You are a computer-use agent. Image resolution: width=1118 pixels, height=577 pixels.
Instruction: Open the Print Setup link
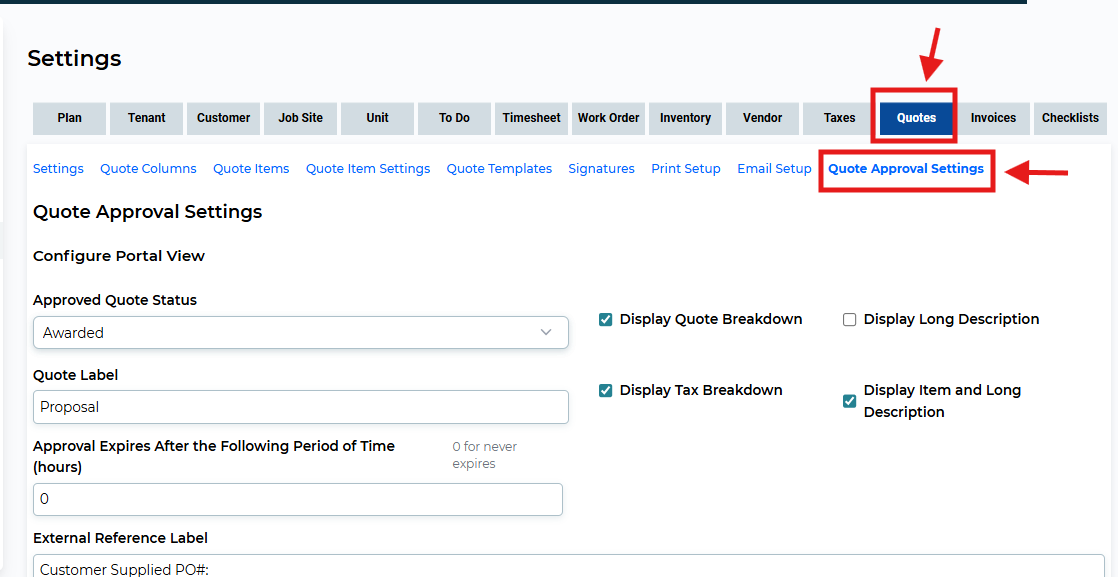click(x=686, y=169)
